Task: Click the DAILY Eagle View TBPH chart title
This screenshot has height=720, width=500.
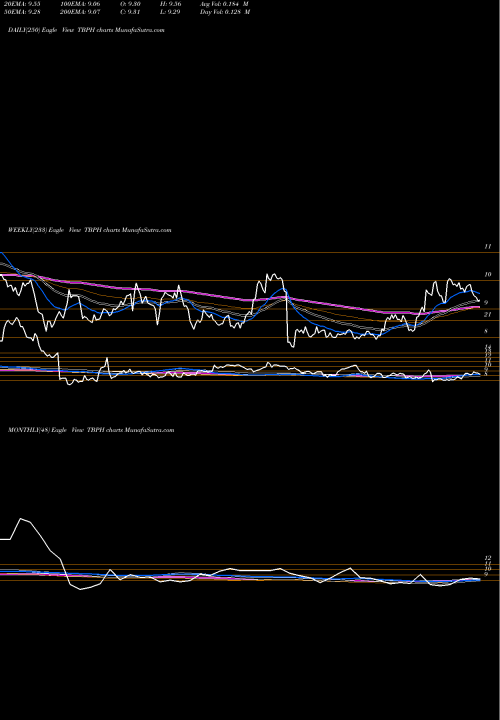Action: point(86,30)
